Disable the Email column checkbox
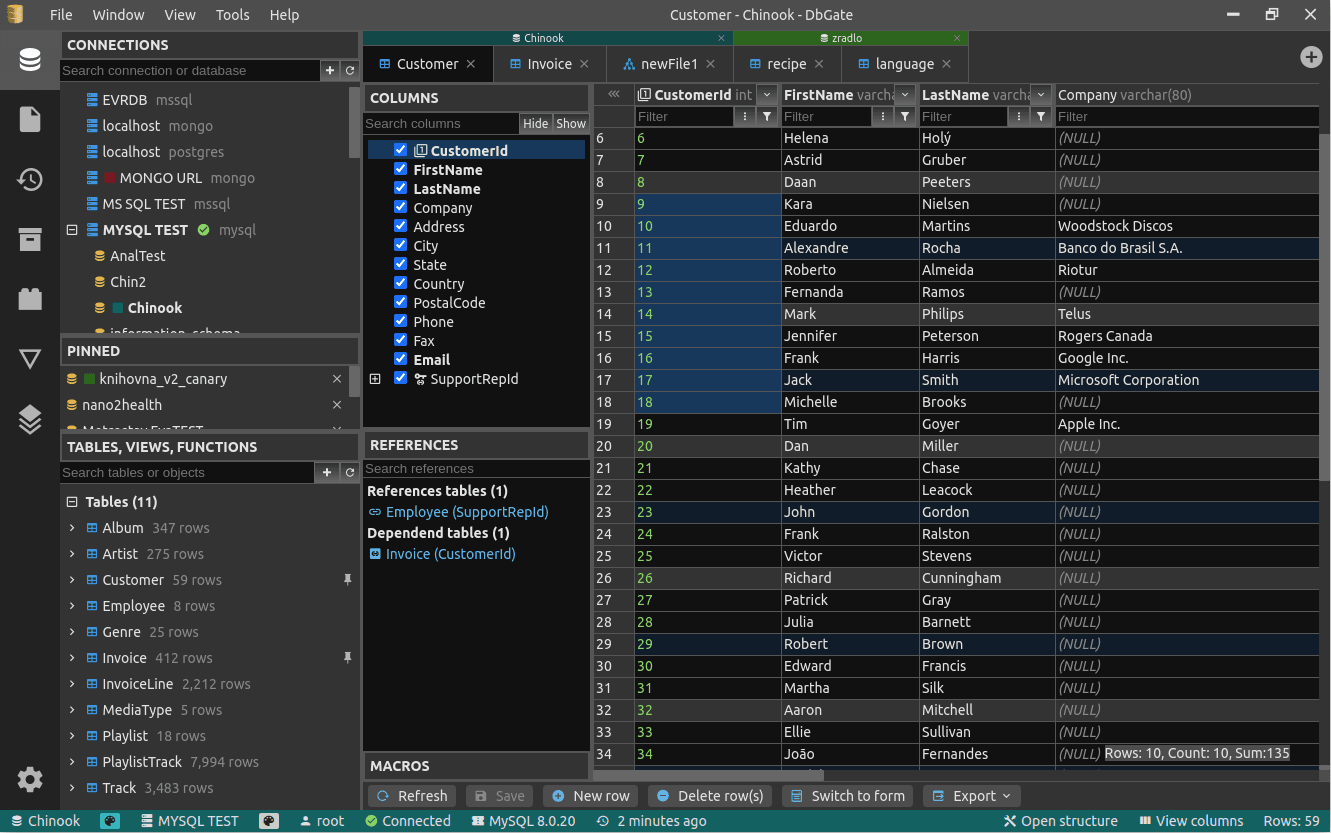1331x833 pixels. pyautogui.click(x=401, y=359)
